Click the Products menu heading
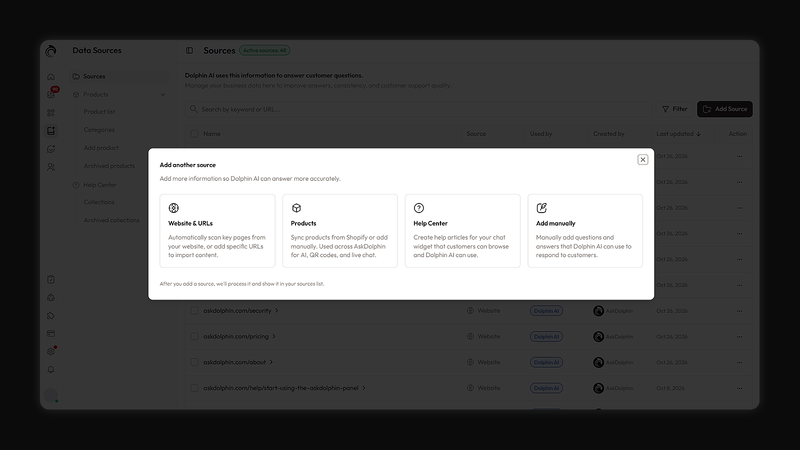 (x=95, y=94)
